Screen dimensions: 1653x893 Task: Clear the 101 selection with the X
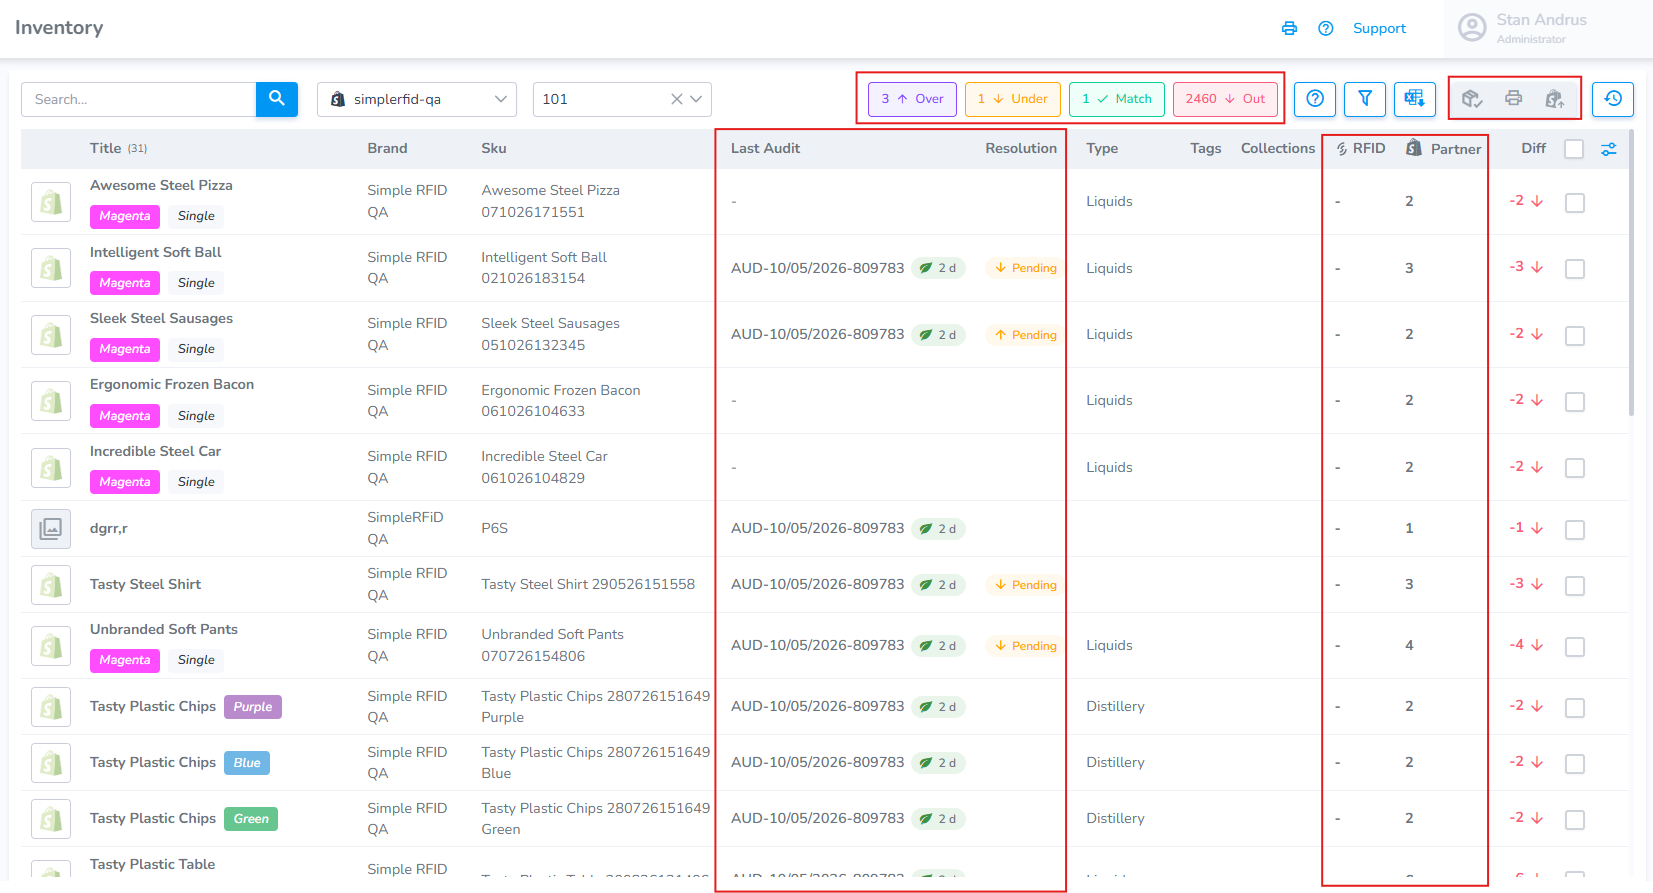pyautogui.click(x=677, y=99)
